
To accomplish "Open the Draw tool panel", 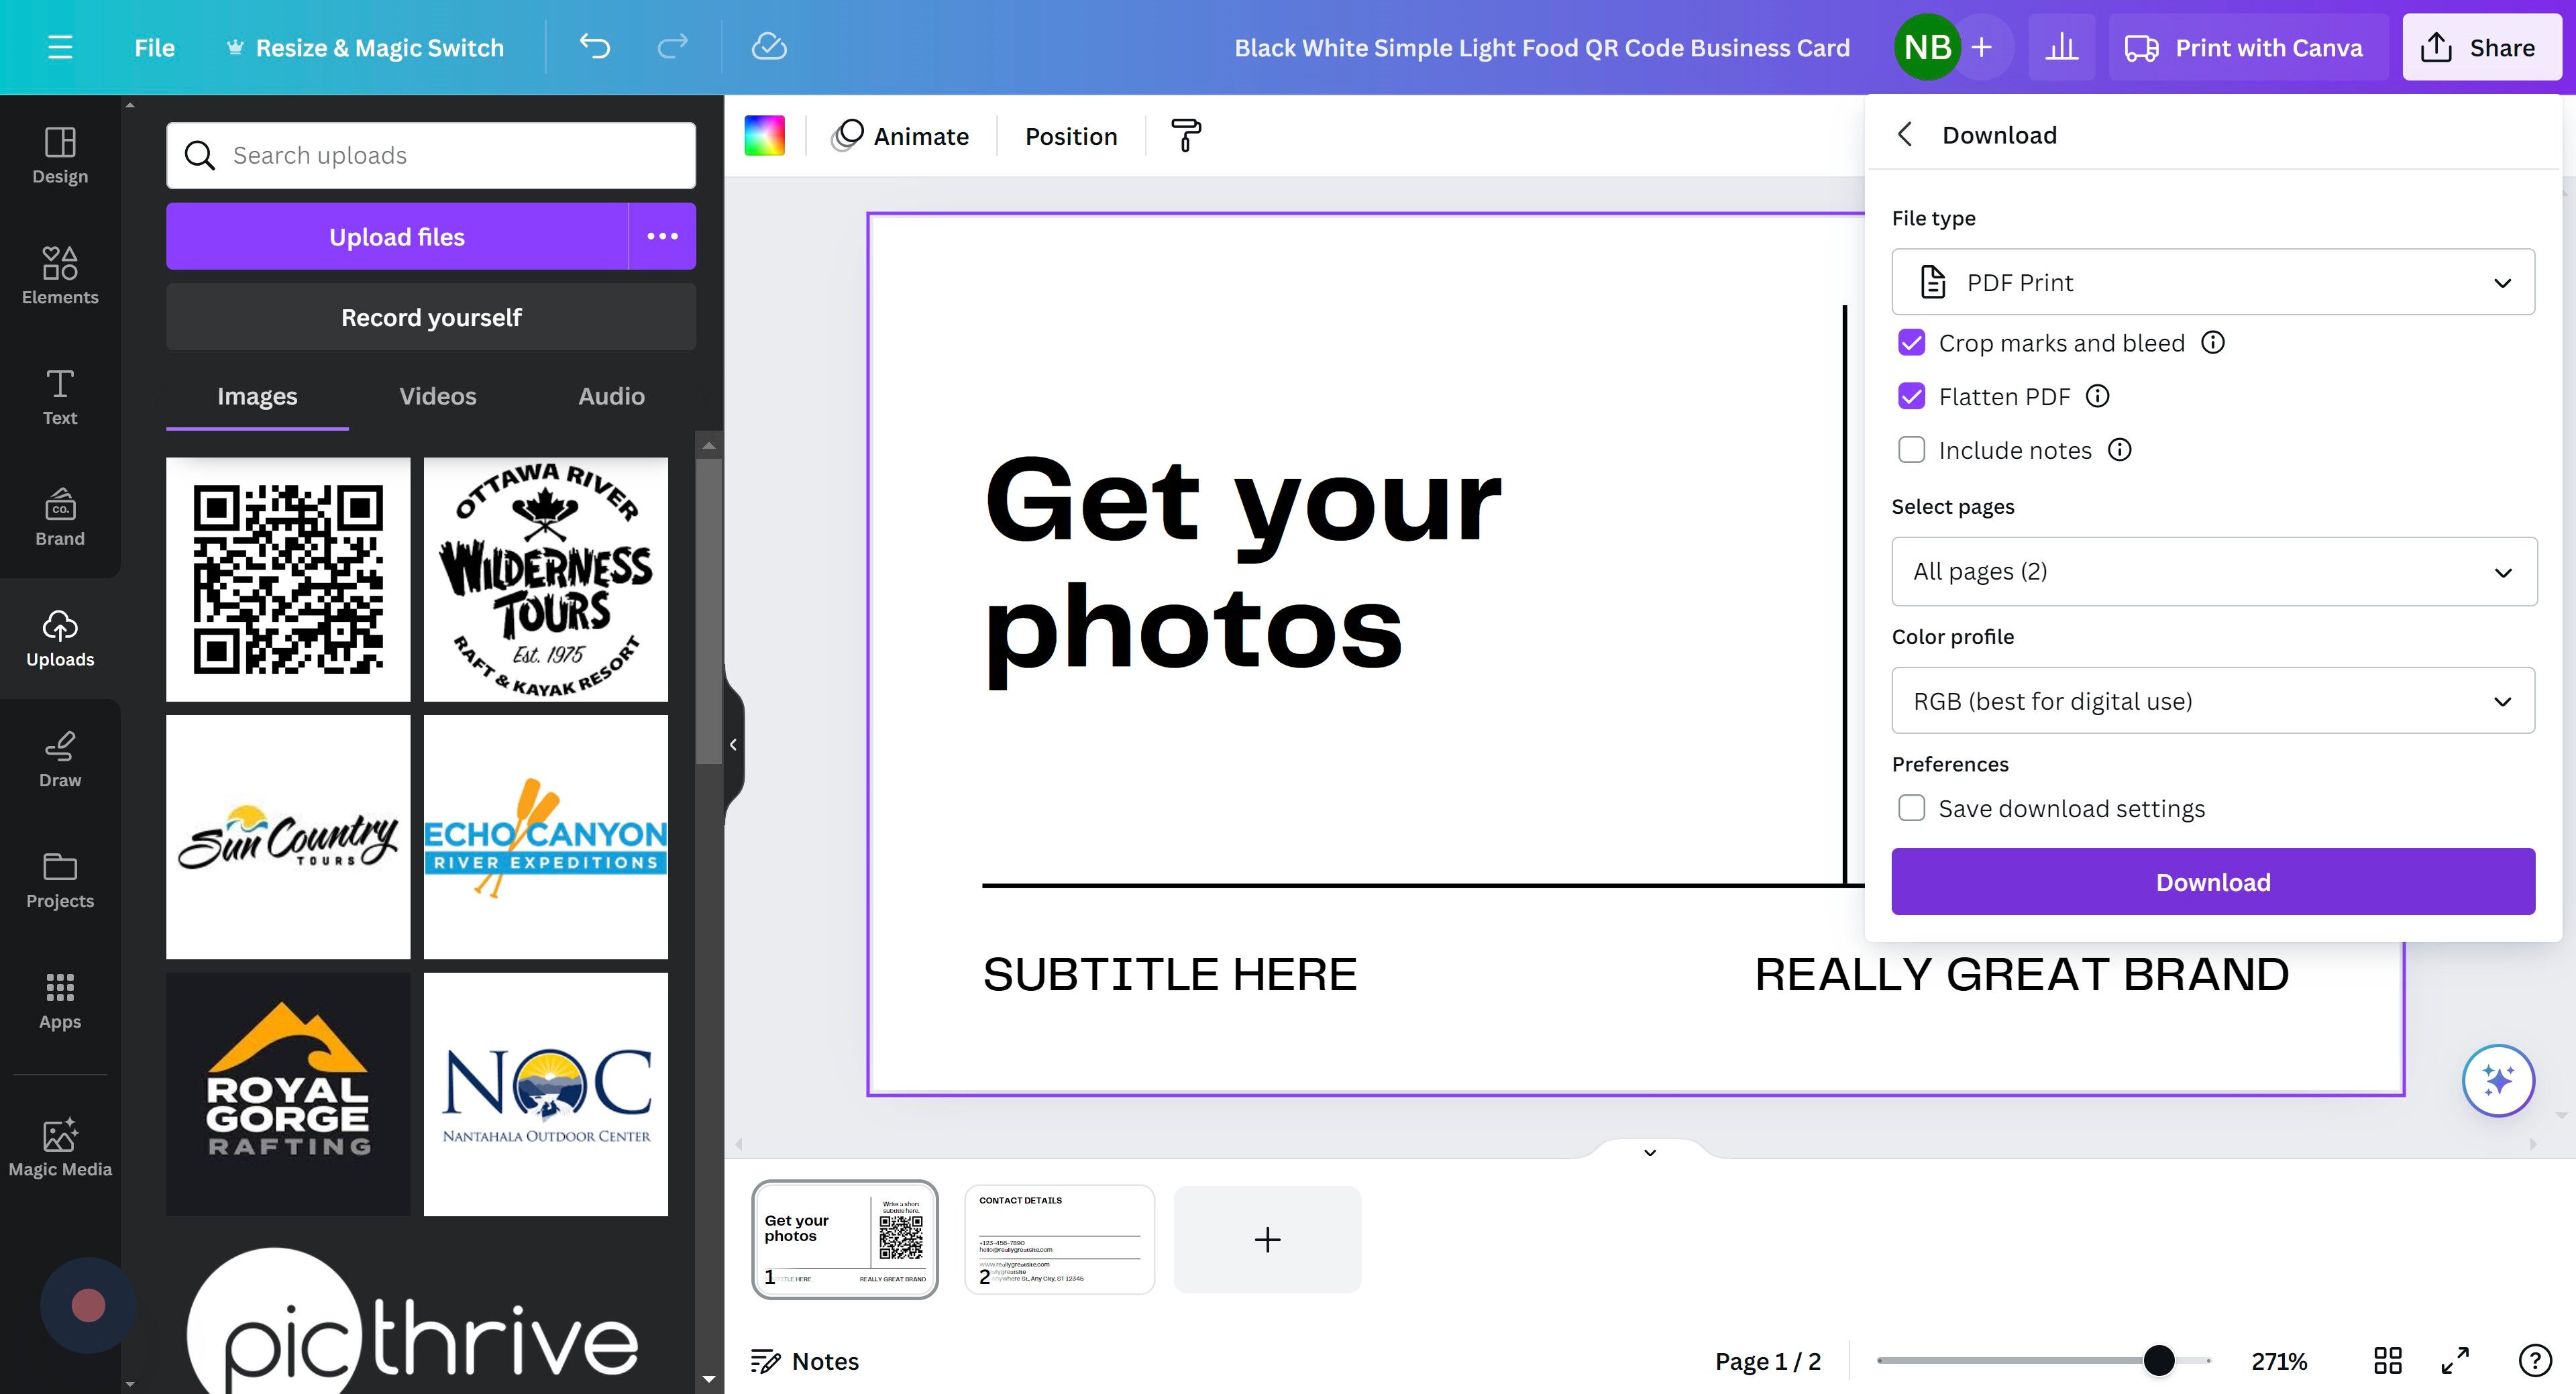I will (60, 758).
